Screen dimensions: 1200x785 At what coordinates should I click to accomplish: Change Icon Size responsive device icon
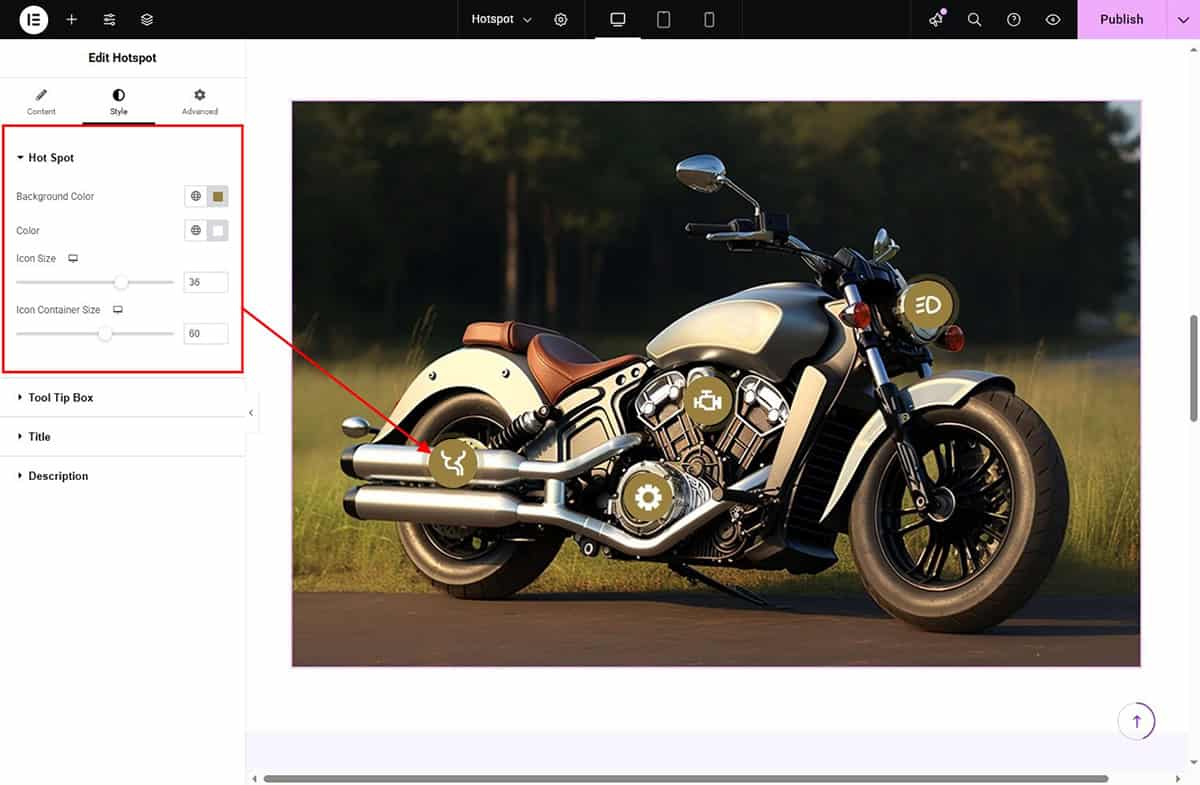coord(73,258)
